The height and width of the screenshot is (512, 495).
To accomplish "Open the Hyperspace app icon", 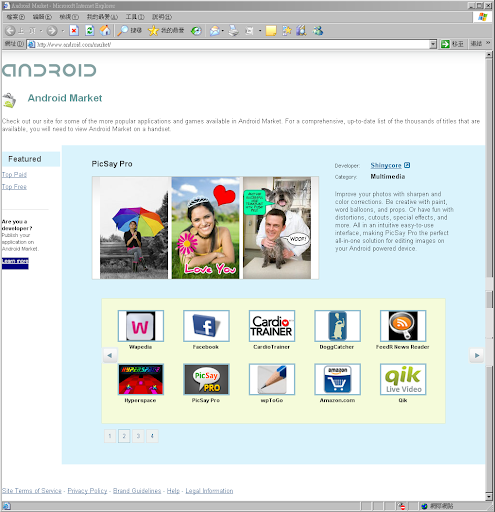I will click(x=141, y=379).
